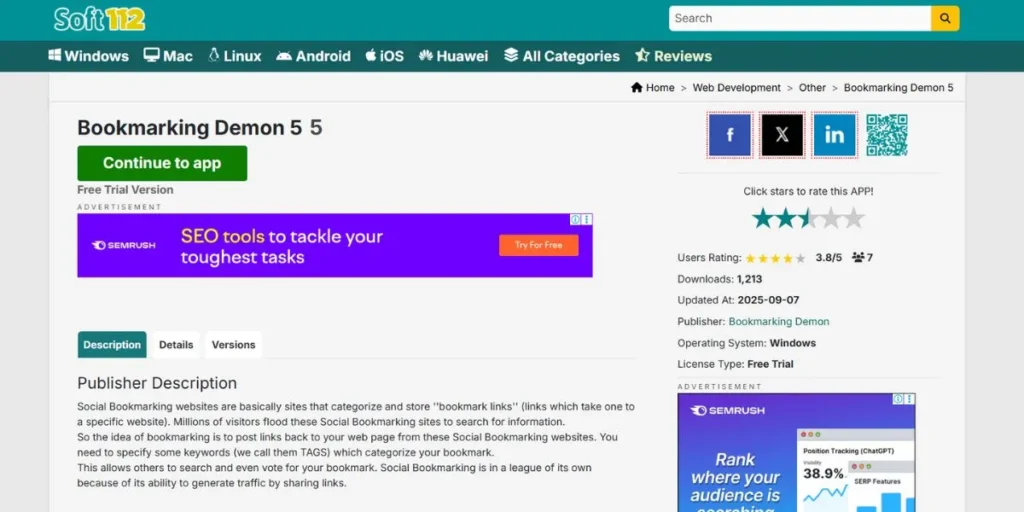Click the user count people icon
1024x512 pixels.
(x=858, y=257)
